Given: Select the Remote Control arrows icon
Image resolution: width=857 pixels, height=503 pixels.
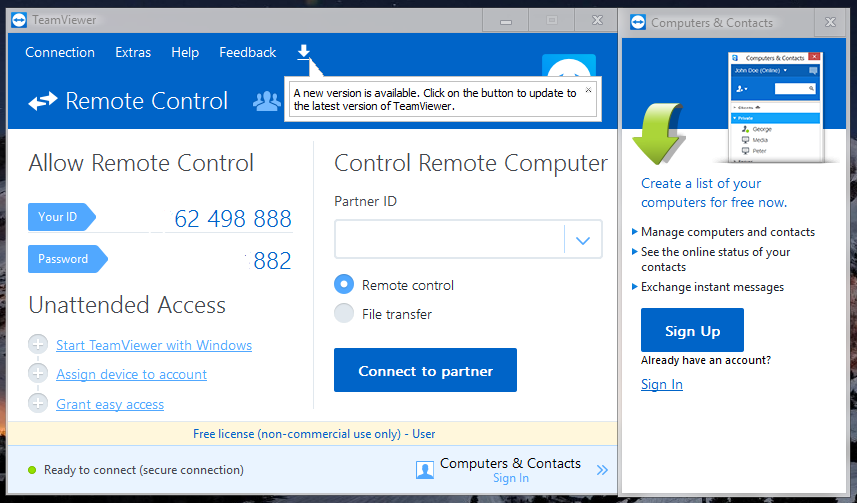Looking at the screenshot, I should point(43,101).
